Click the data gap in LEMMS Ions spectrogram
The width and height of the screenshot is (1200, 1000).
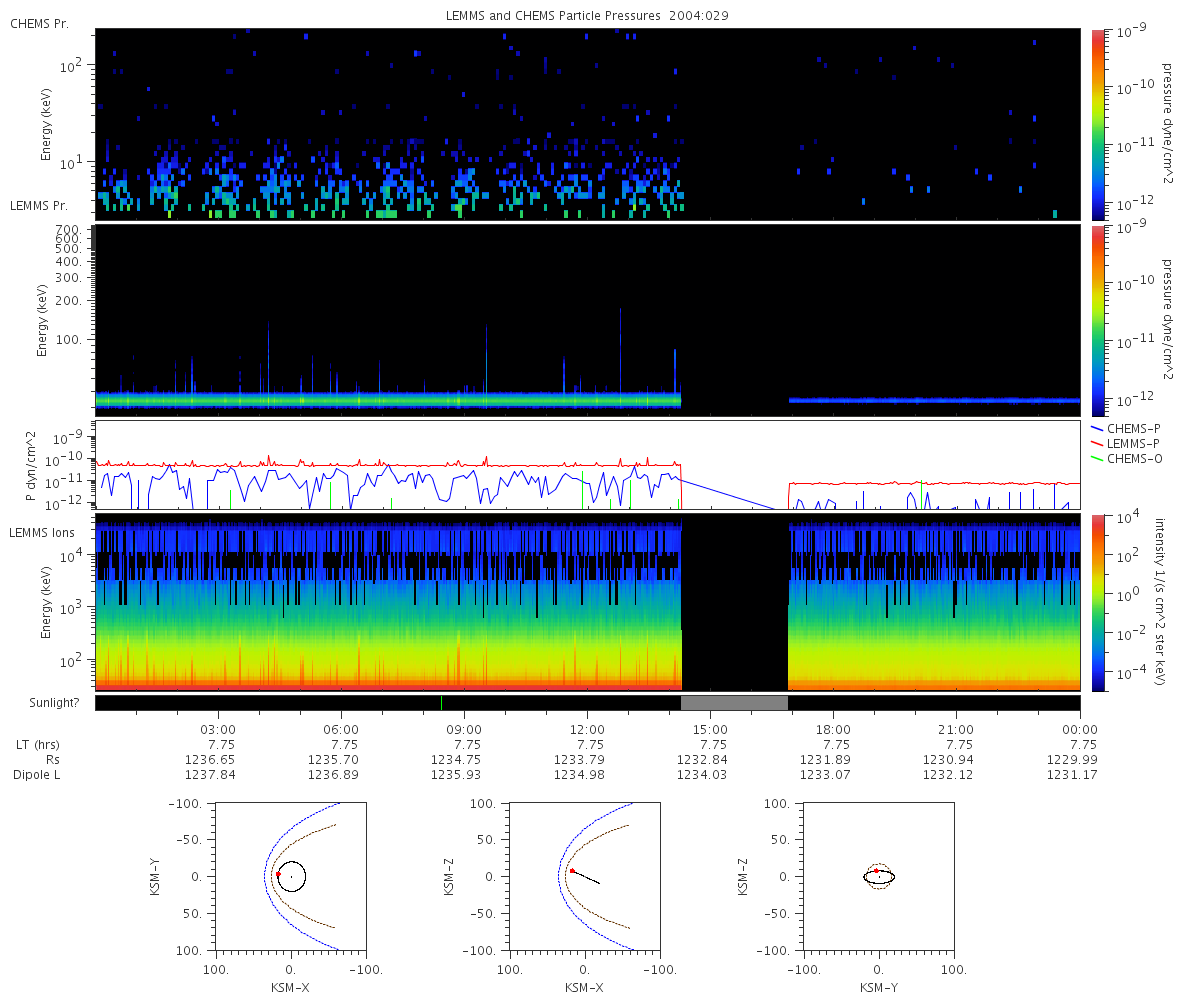click(735, 603)
